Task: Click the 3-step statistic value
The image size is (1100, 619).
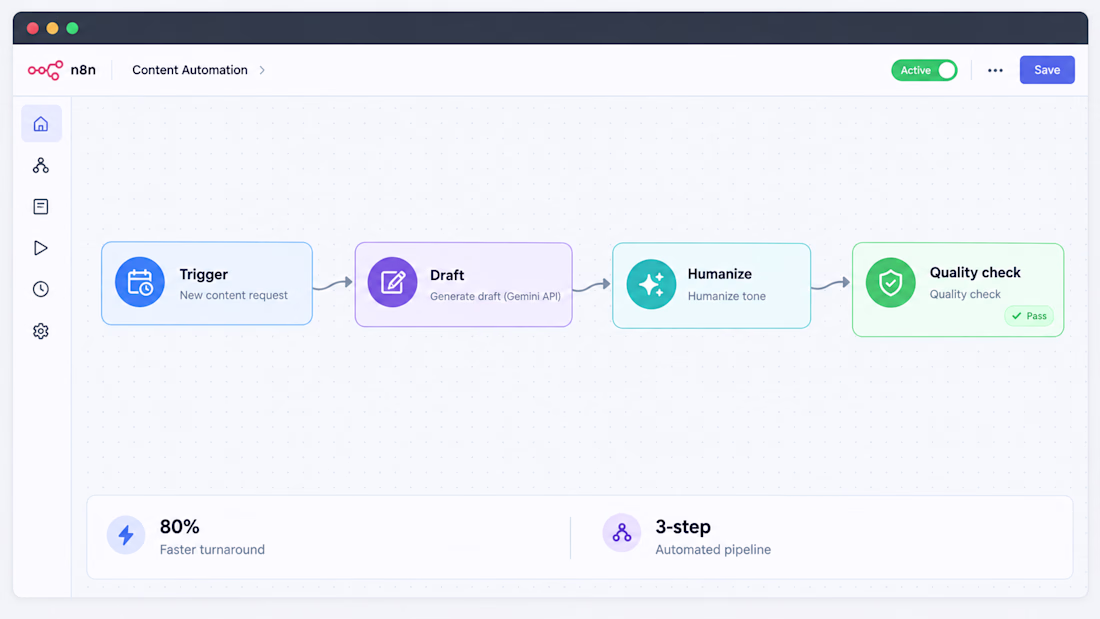Action: (x=683, y=526)
